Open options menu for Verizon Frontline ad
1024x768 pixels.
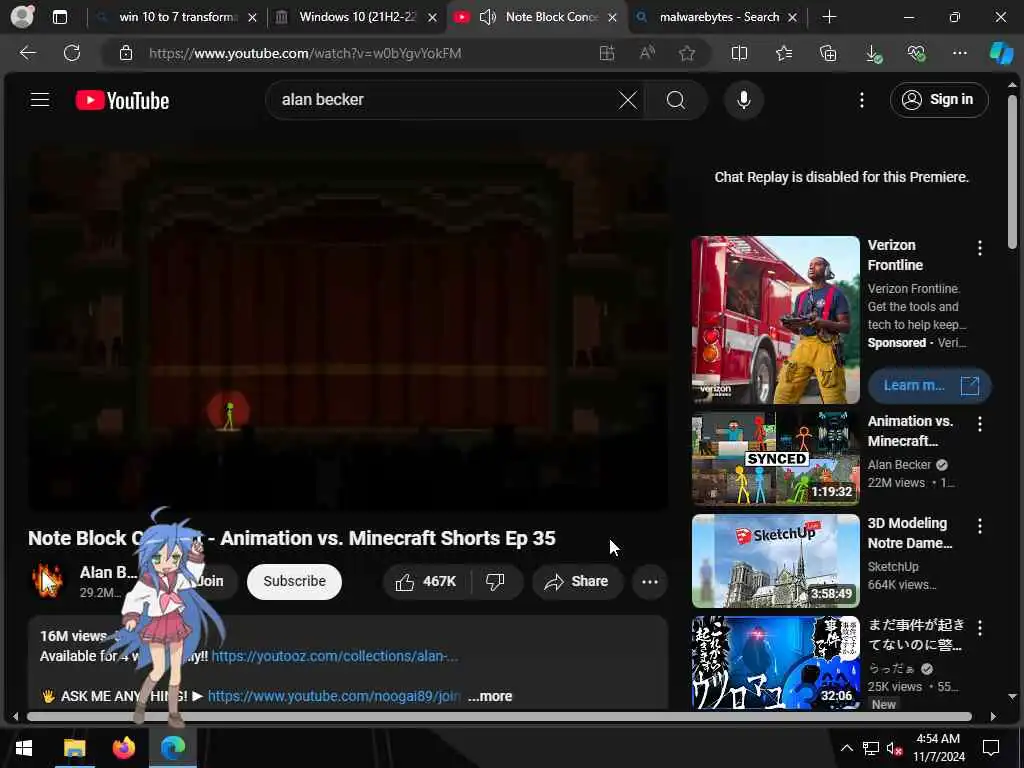(x=980, y=248)
